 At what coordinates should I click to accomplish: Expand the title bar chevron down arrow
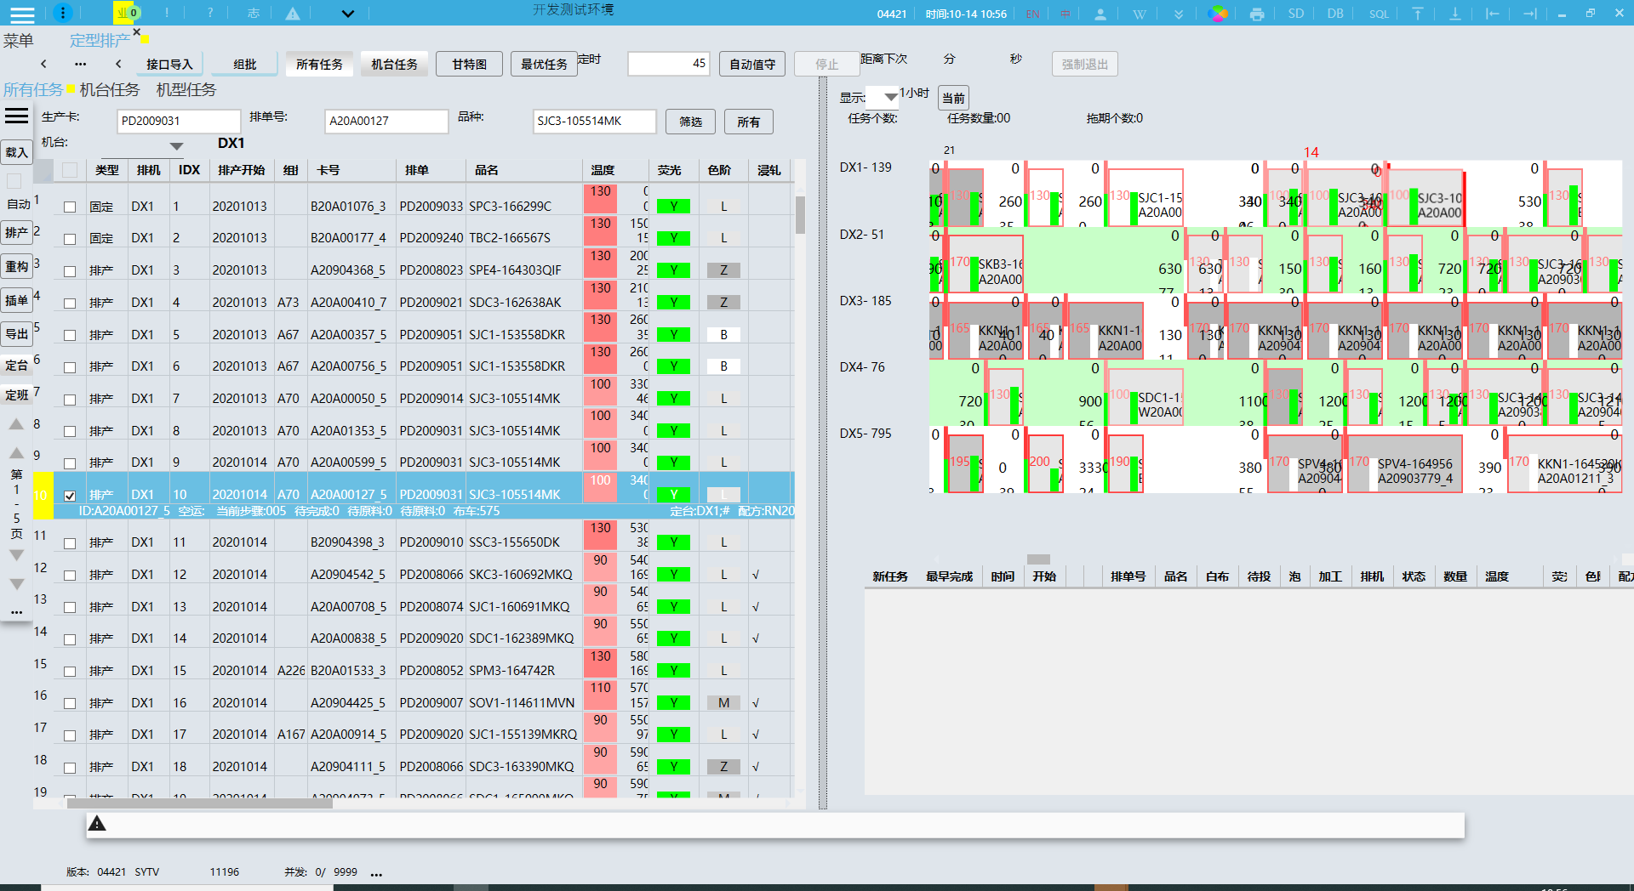[x=347, y=14]
